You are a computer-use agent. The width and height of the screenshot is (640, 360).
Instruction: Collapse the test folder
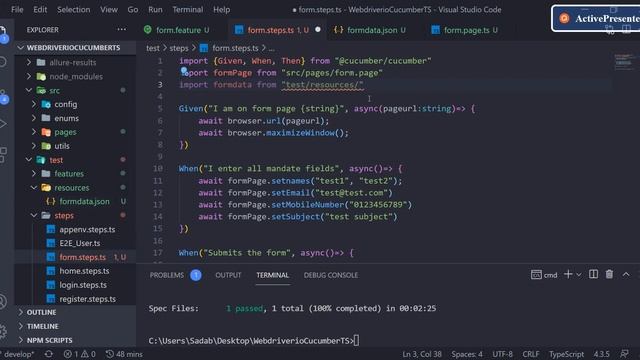point(76,160)
